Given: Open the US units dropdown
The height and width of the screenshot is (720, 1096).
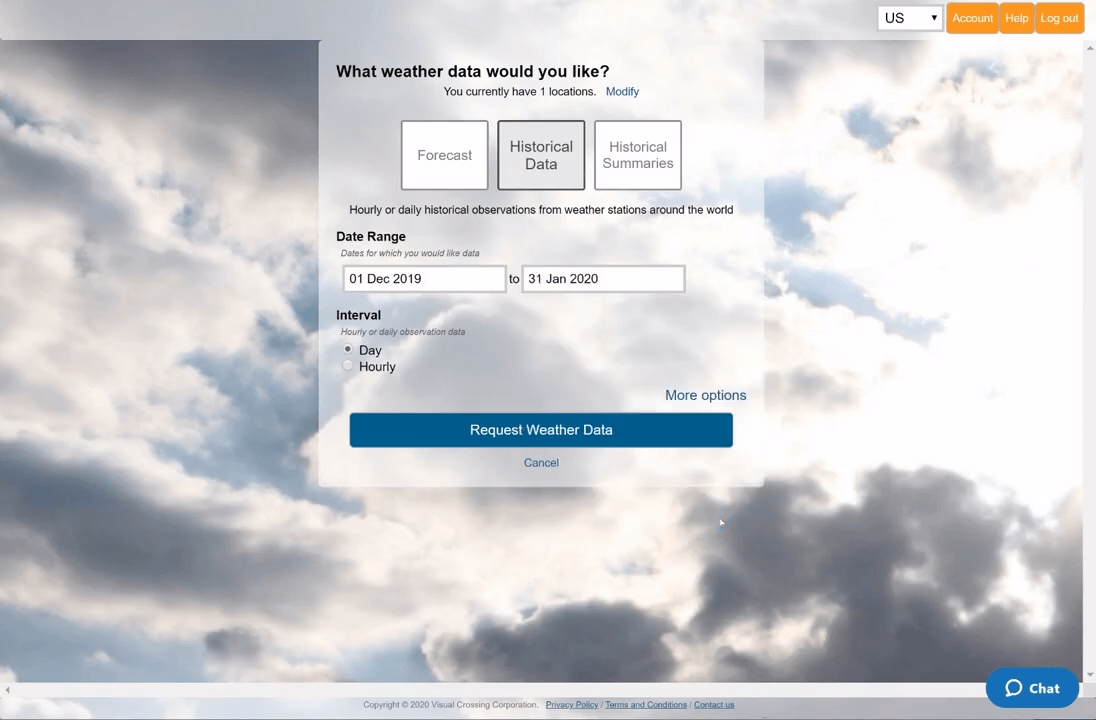Looking at the screenshot, I should coord(910,18).
